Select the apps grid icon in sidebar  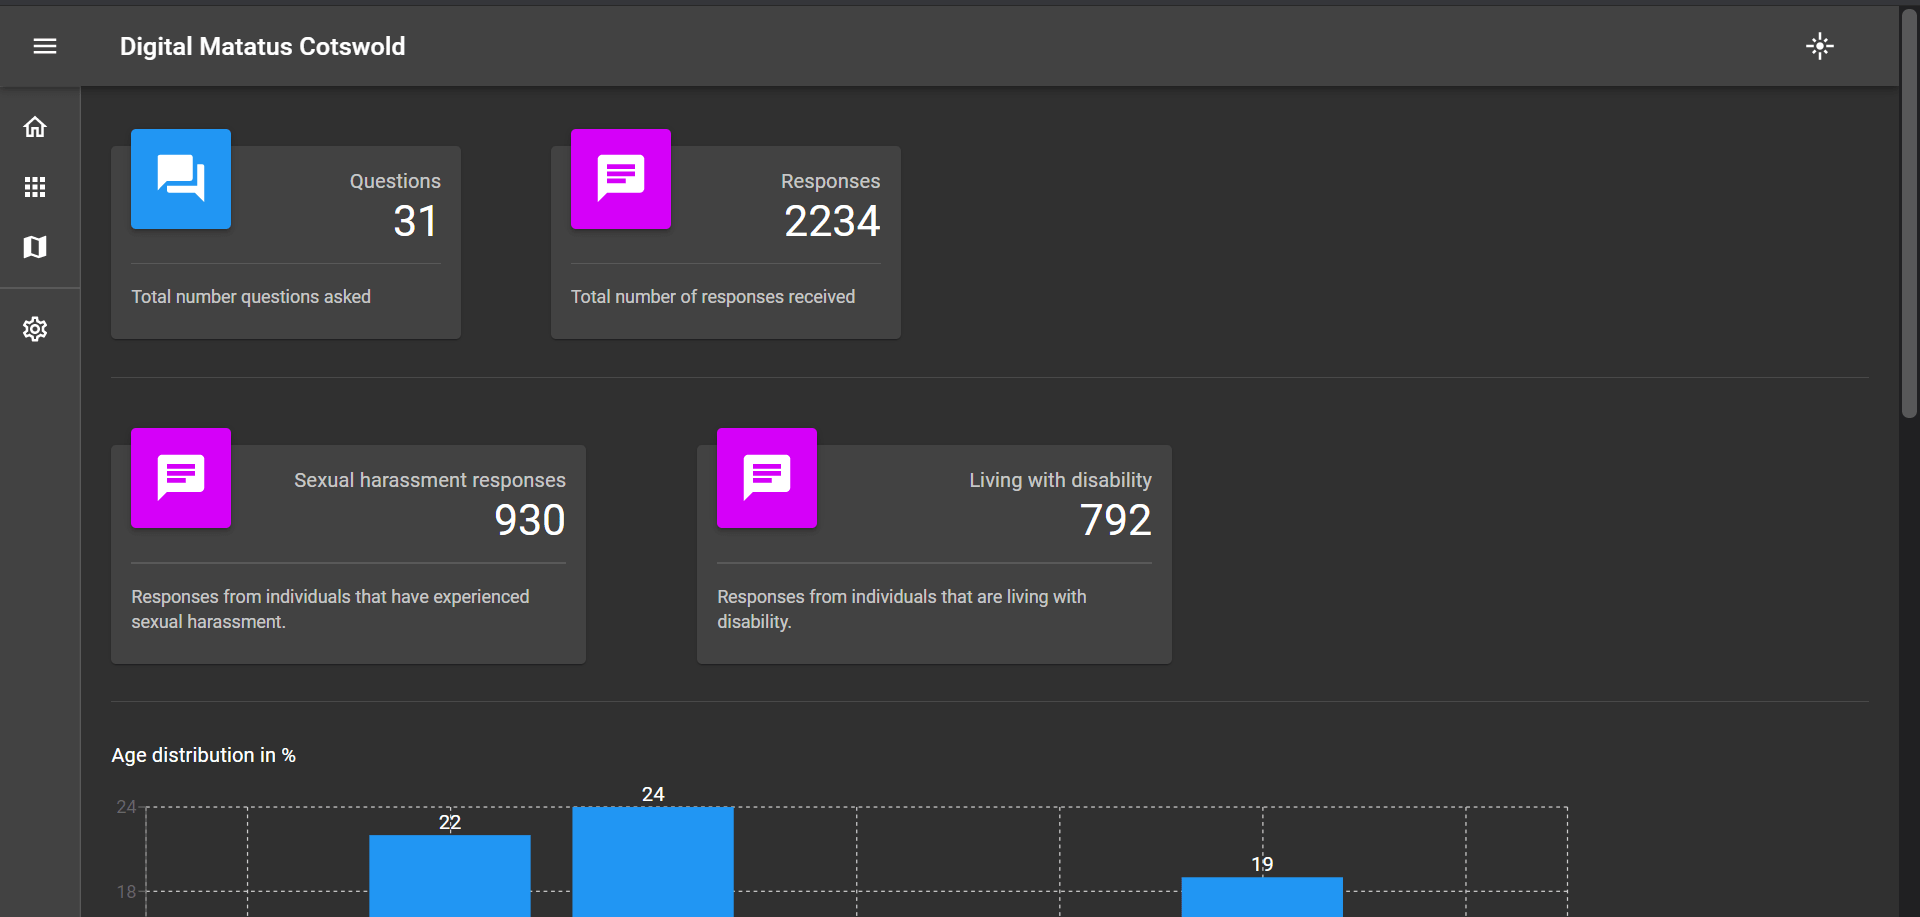[35, 187]
